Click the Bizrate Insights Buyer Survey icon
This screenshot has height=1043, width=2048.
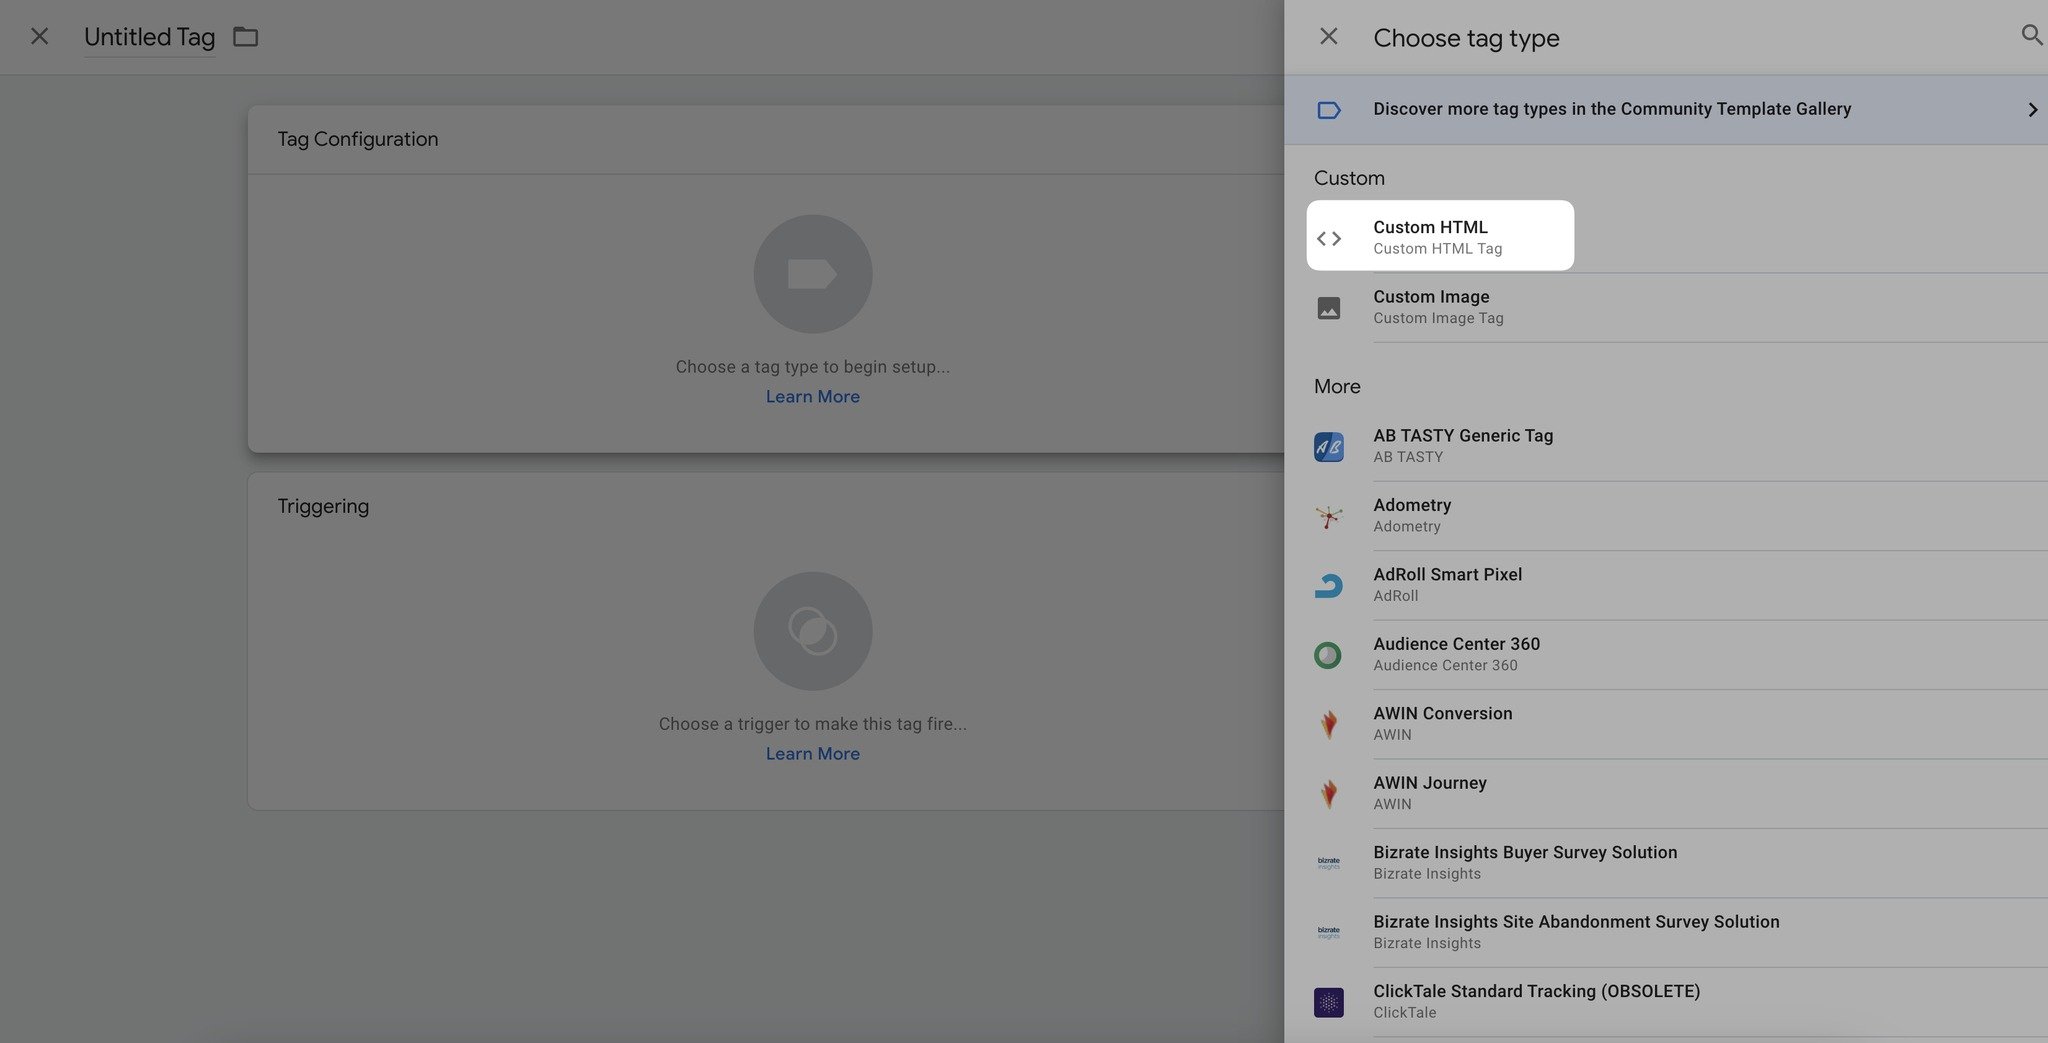[1329, 863]
